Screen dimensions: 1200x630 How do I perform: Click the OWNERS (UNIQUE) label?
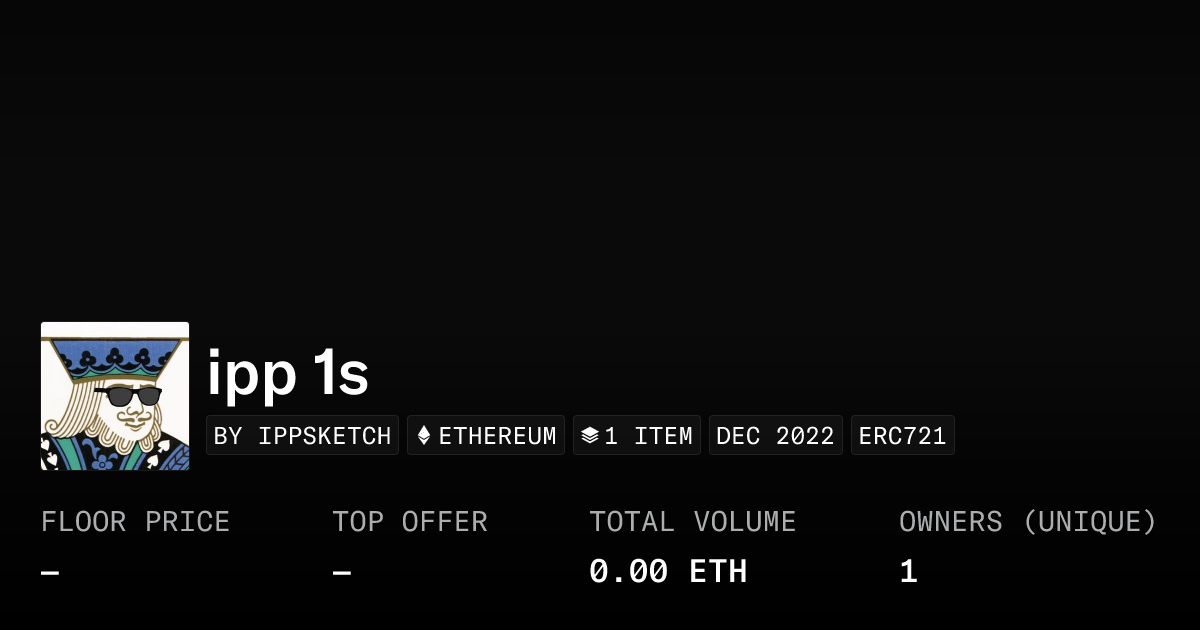(x=1027, y=522)
